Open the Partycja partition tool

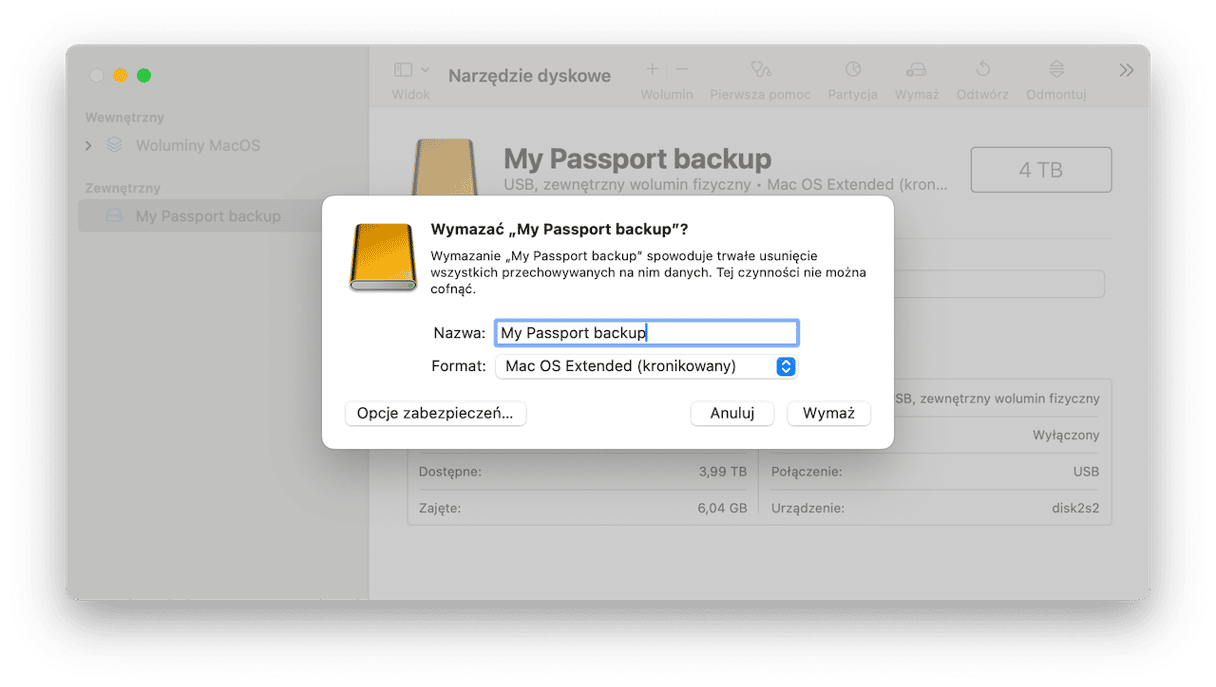pyautogui.click(x=852, y=70)
